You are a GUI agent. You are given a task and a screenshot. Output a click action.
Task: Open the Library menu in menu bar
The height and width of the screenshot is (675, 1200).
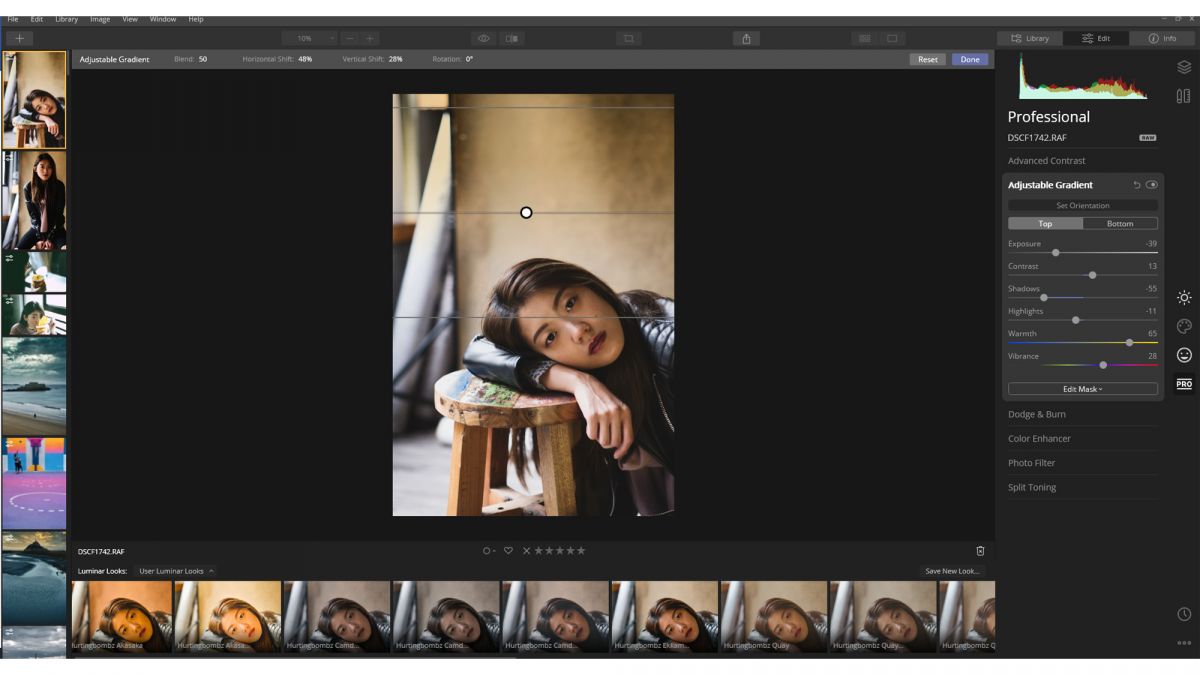(x=66, y=19)
